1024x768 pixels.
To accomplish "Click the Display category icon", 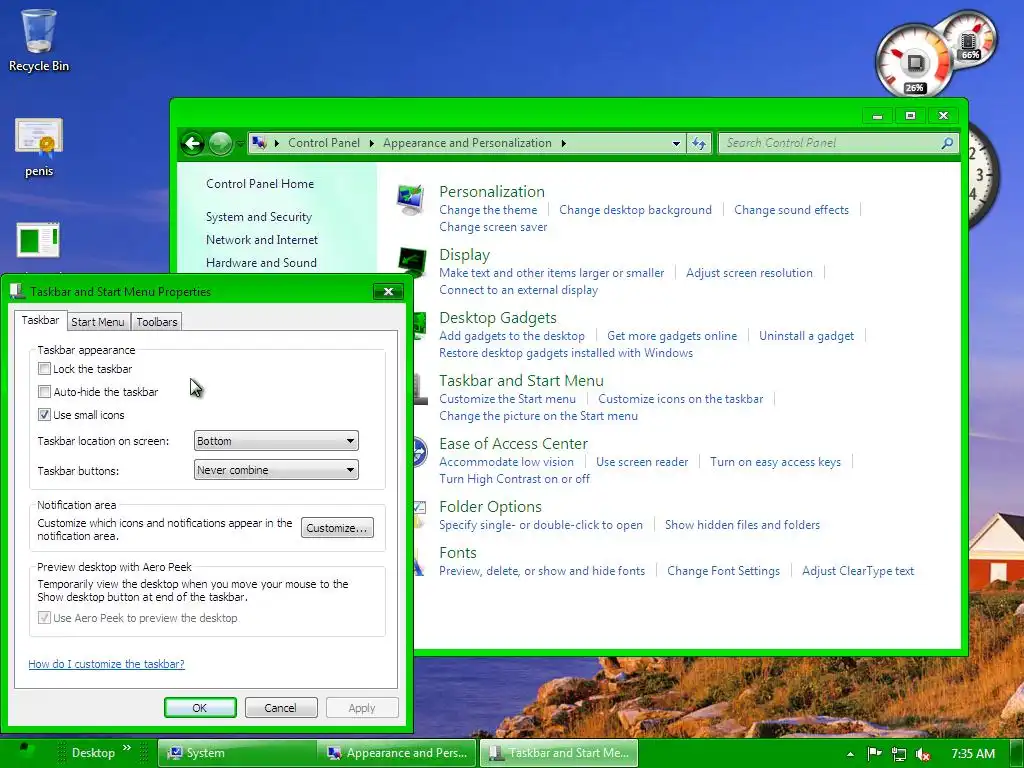I will [412, 263].
